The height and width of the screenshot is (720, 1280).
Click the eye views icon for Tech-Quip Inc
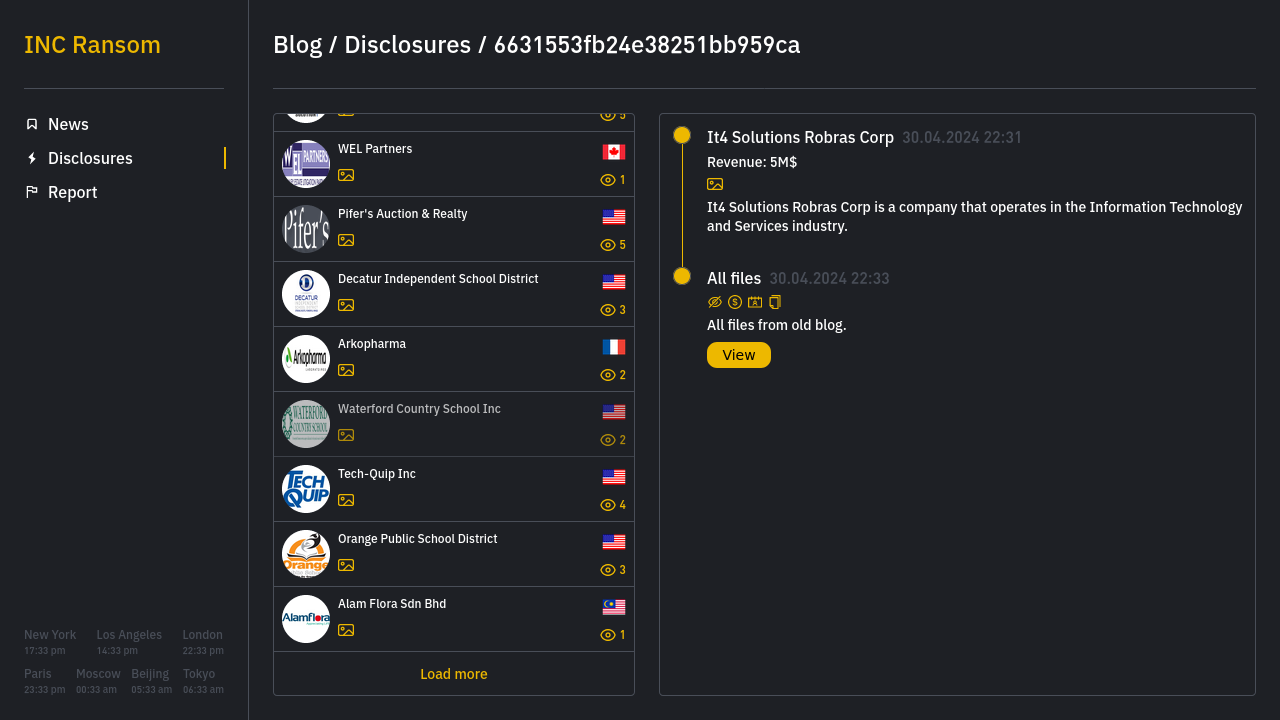click(x=607, y=505)
